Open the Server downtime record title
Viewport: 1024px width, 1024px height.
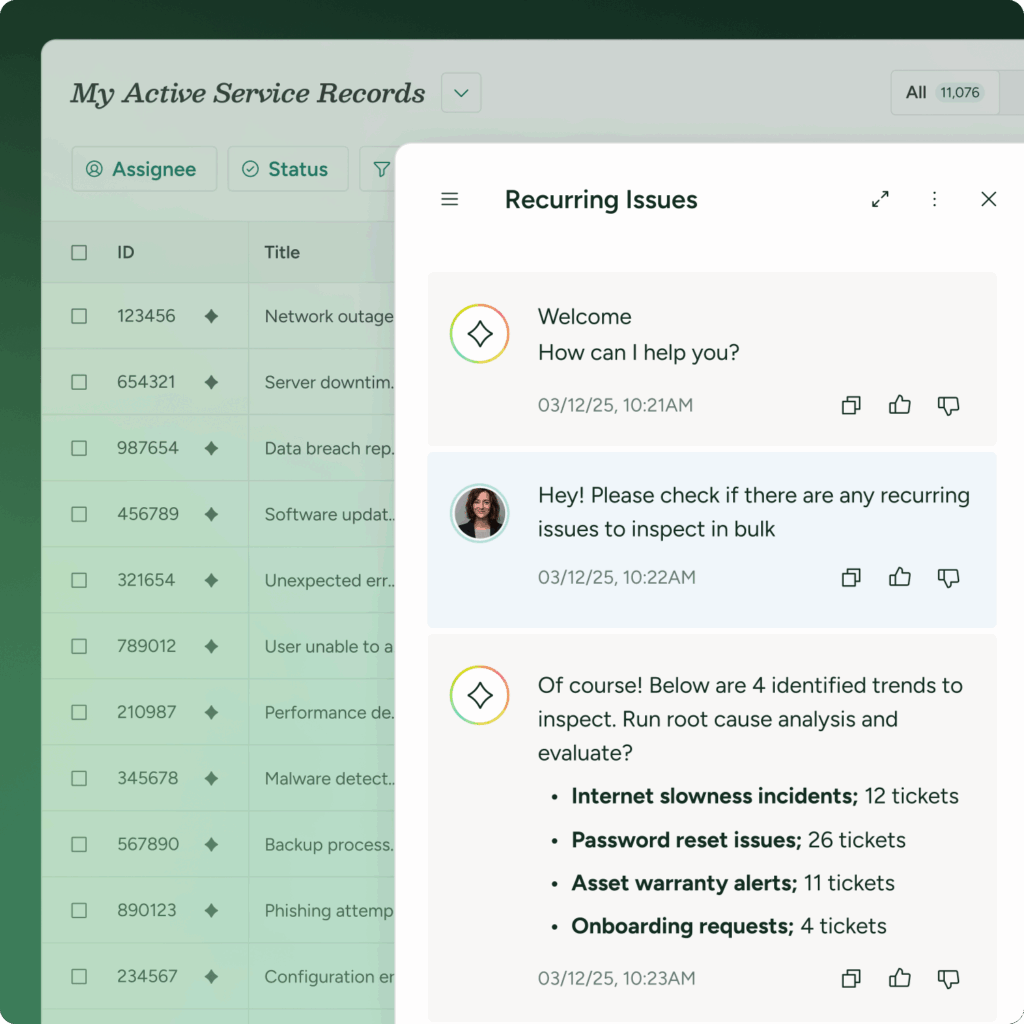(x=329, y=382)
